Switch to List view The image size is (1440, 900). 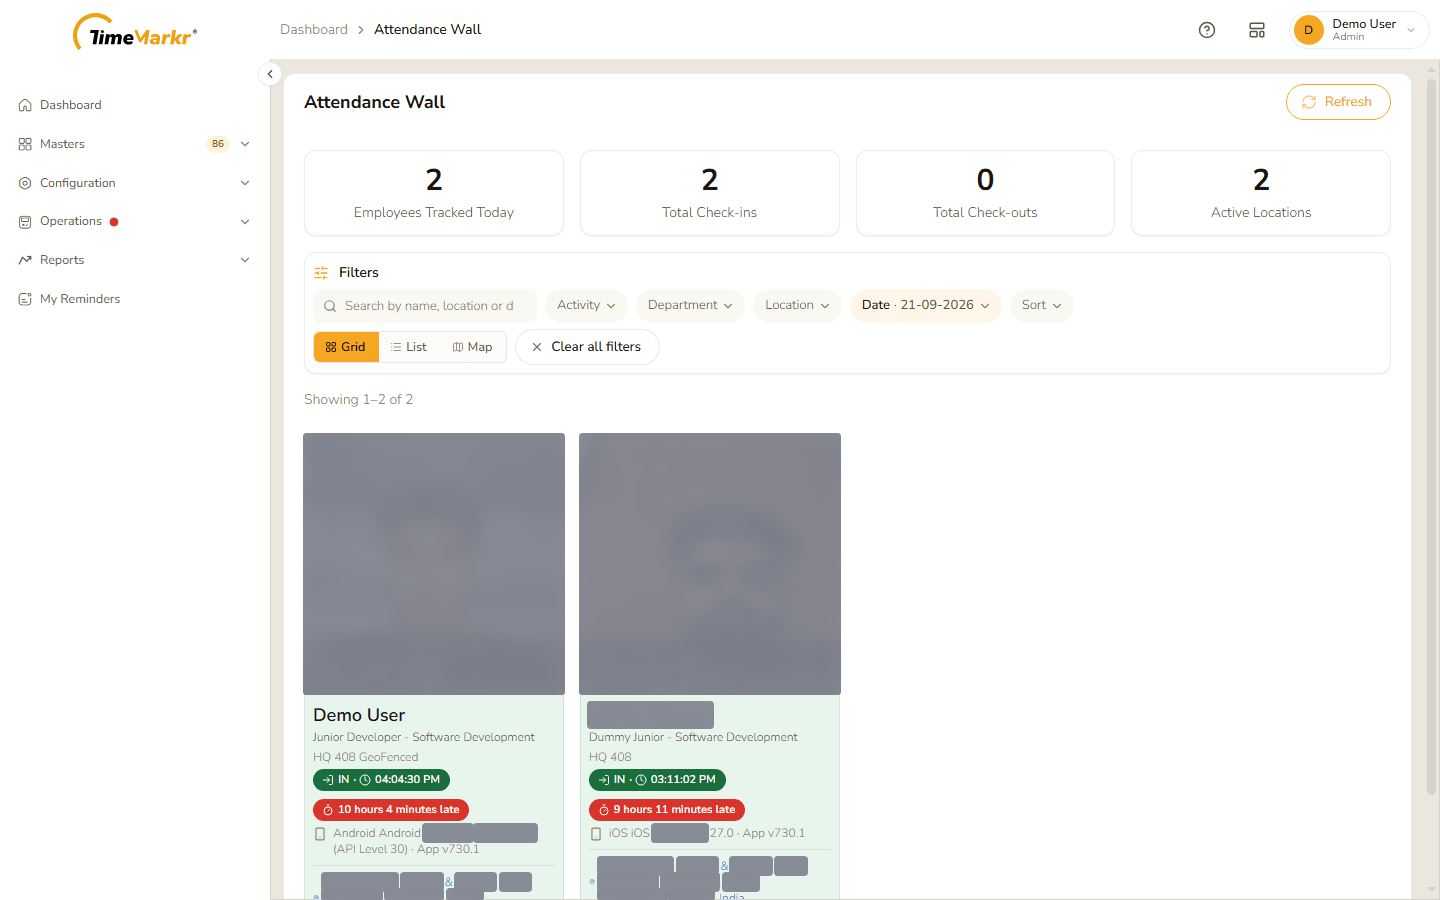click(x=409, y=347)
